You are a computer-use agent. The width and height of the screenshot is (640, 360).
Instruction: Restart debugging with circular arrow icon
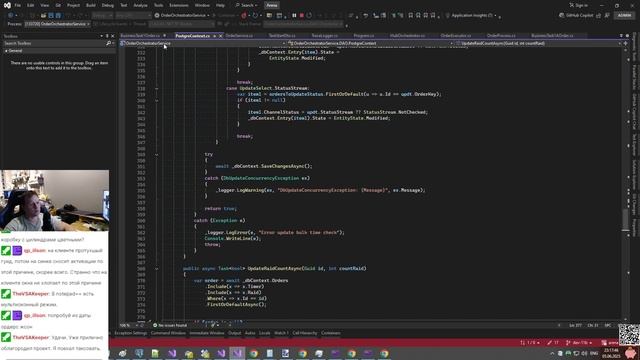pyautogui.click(x=309, y=16)
